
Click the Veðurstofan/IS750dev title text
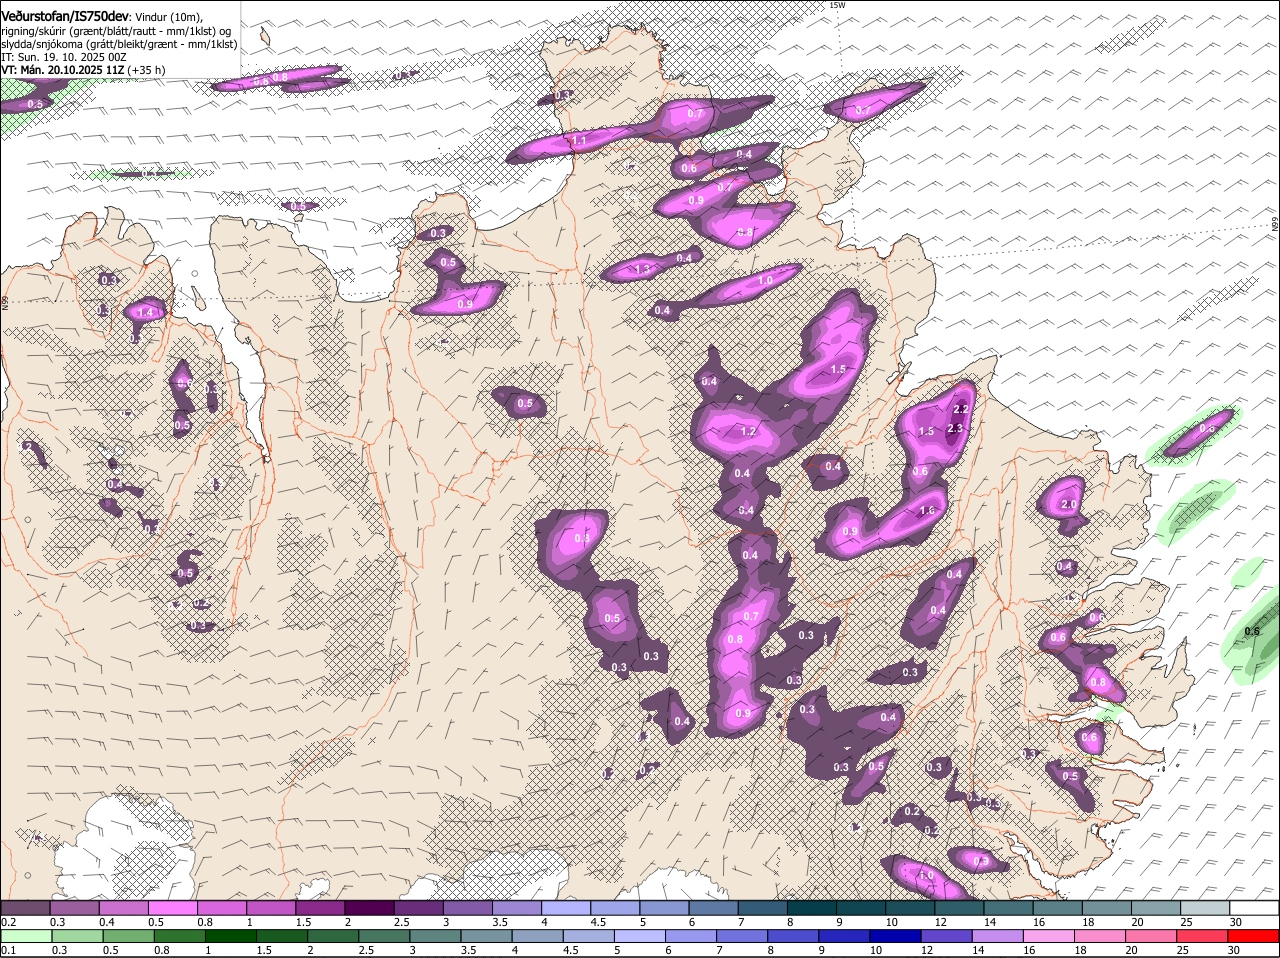pos(65,16)
